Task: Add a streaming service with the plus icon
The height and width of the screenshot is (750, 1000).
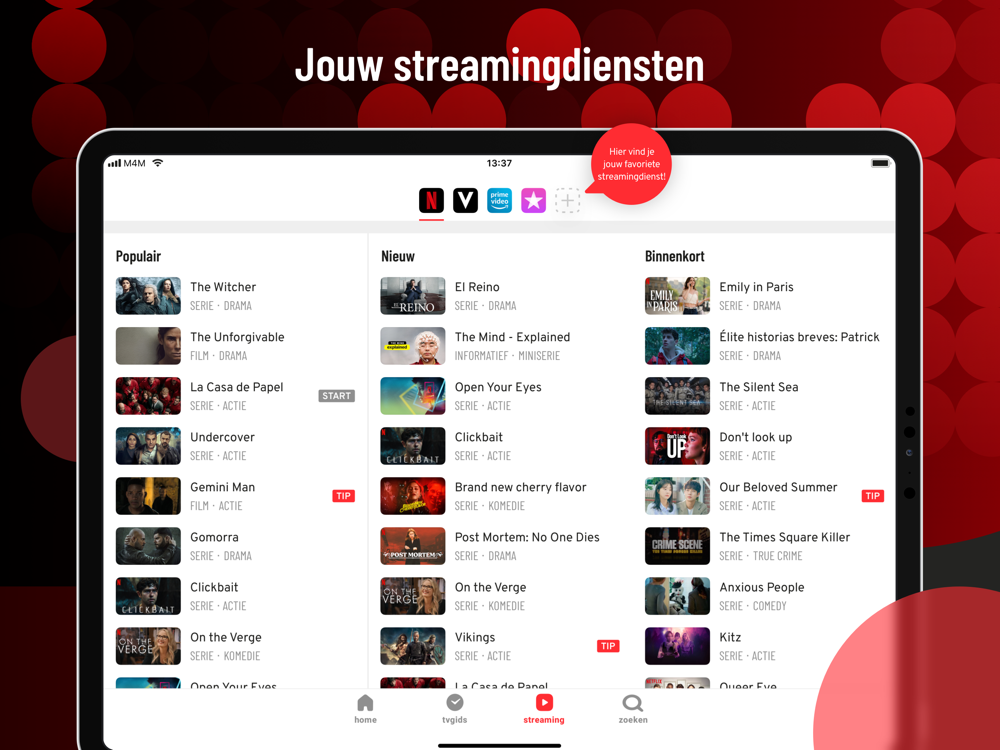Action: click(x=567, y=200)
